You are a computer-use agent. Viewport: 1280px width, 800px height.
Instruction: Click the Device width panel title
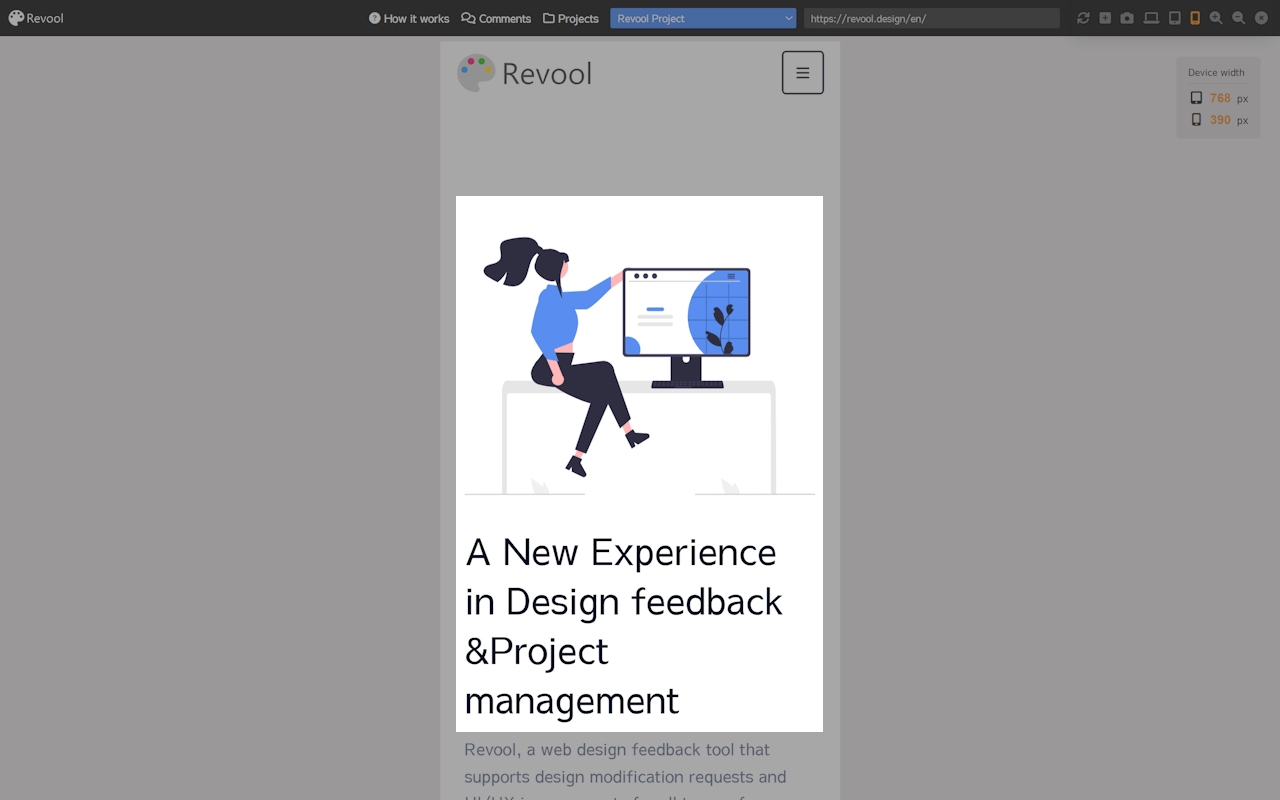[x=1216, y=73]
